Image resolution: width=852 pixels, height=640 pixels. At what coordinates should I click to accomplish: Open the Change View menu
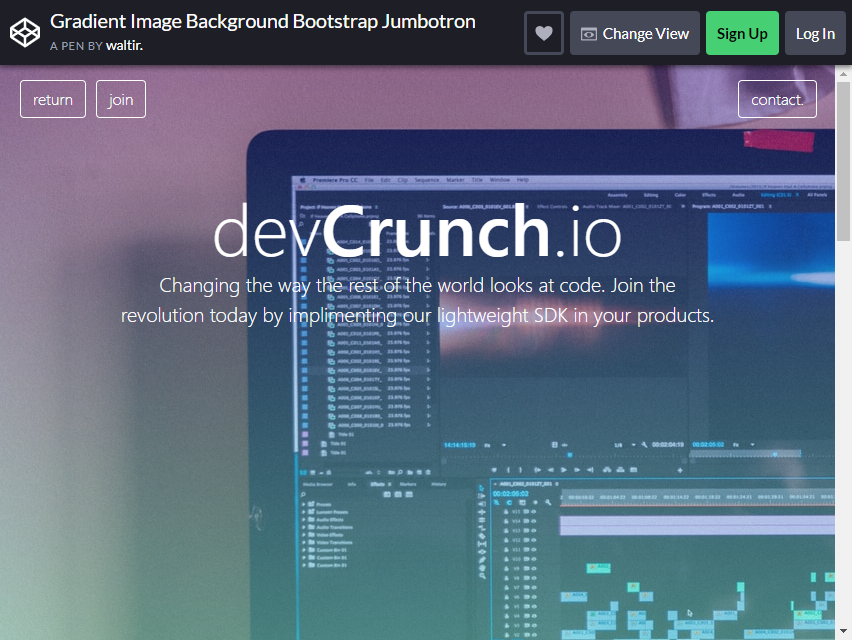635,33
